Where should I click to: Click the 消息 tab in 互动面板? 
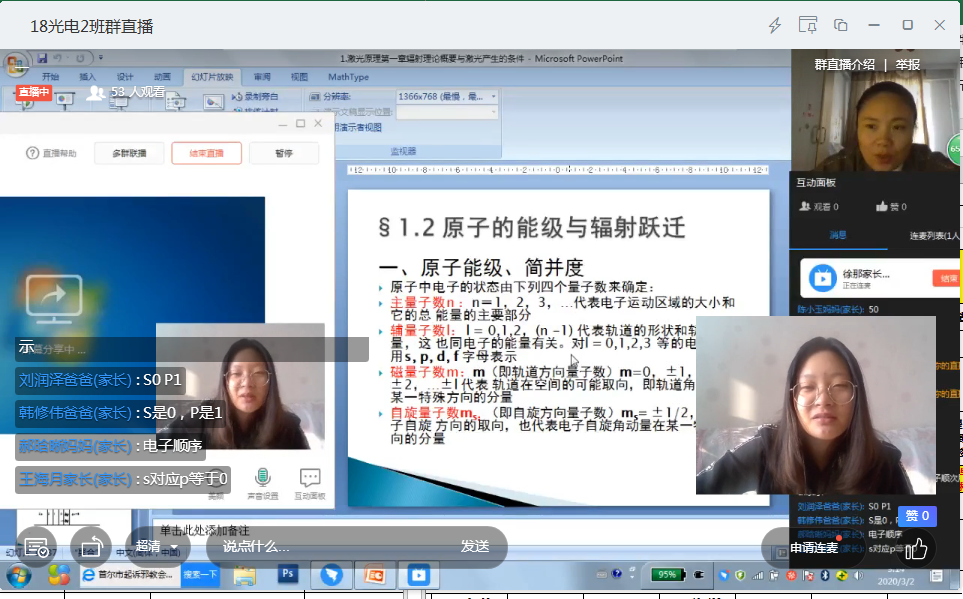[x=838, y=235]
